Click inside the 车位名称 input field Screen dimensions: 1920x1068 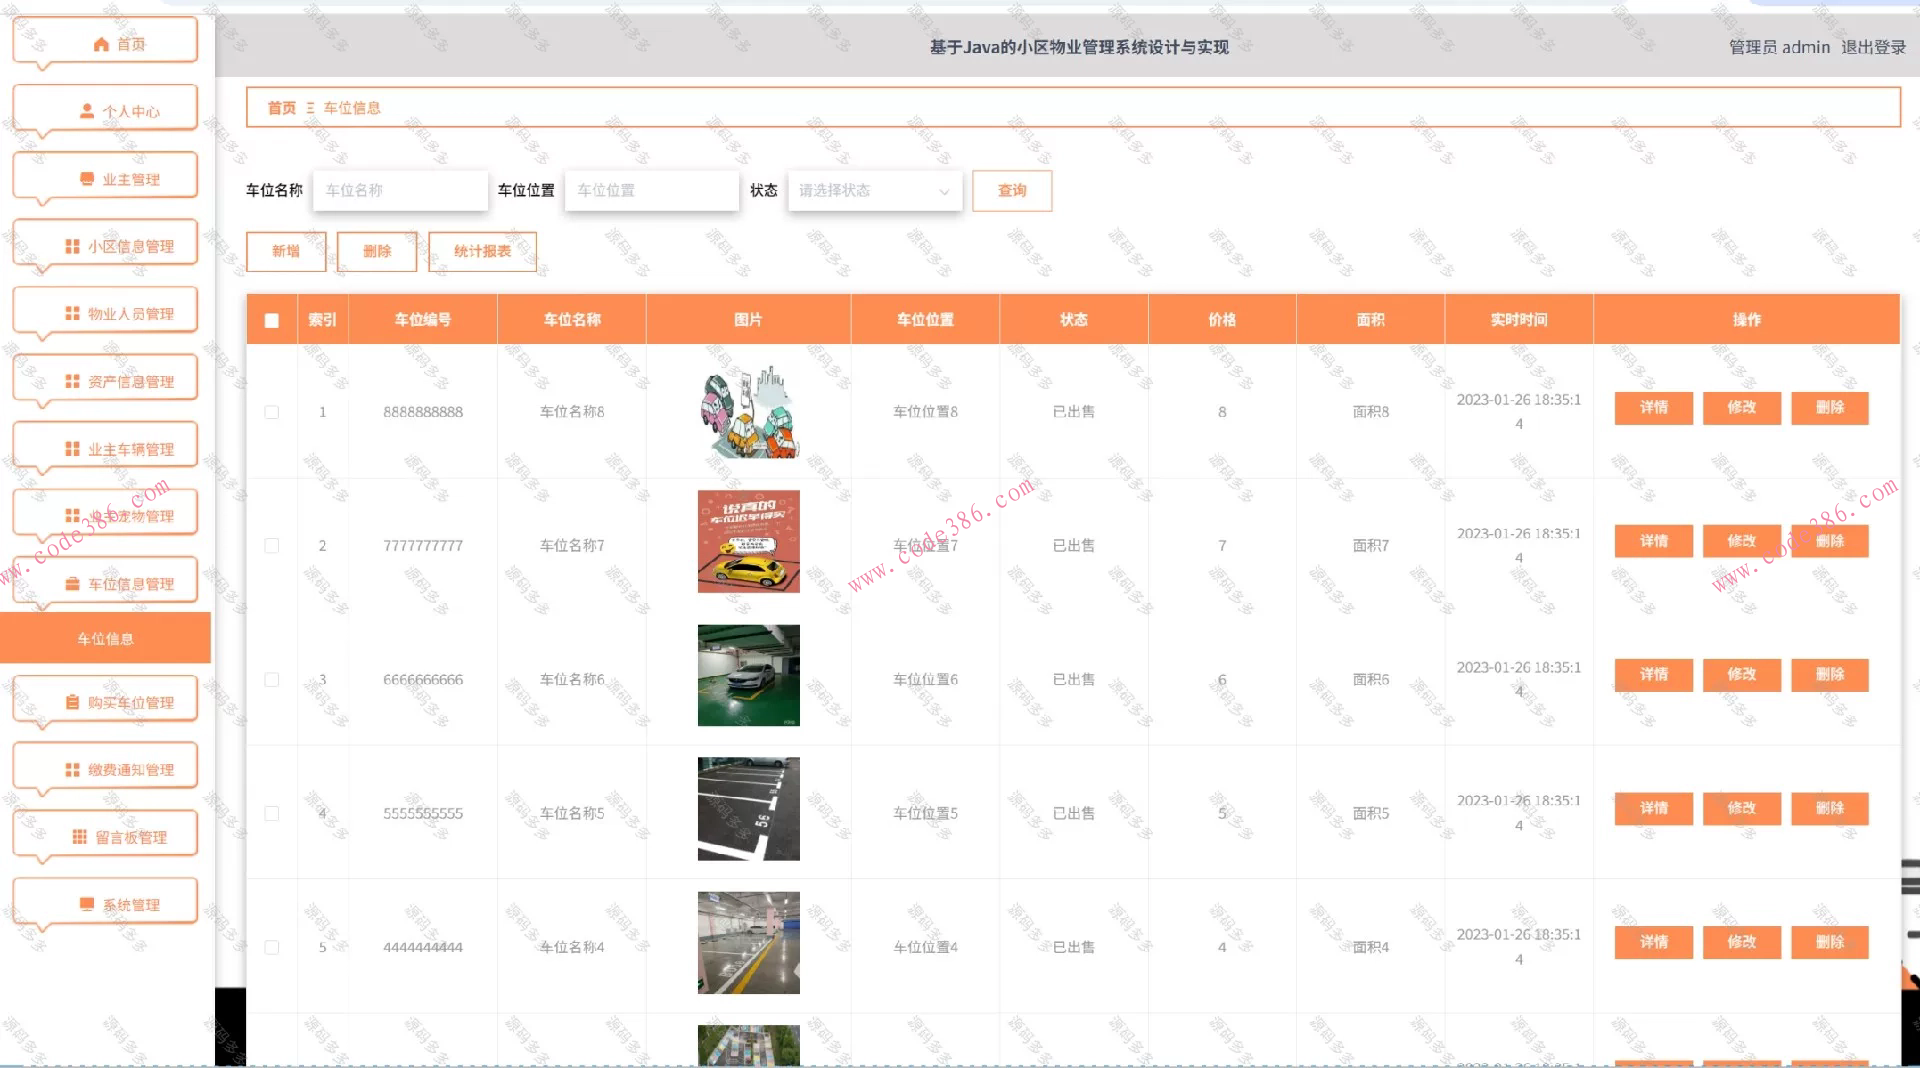(x=399, y=190)
